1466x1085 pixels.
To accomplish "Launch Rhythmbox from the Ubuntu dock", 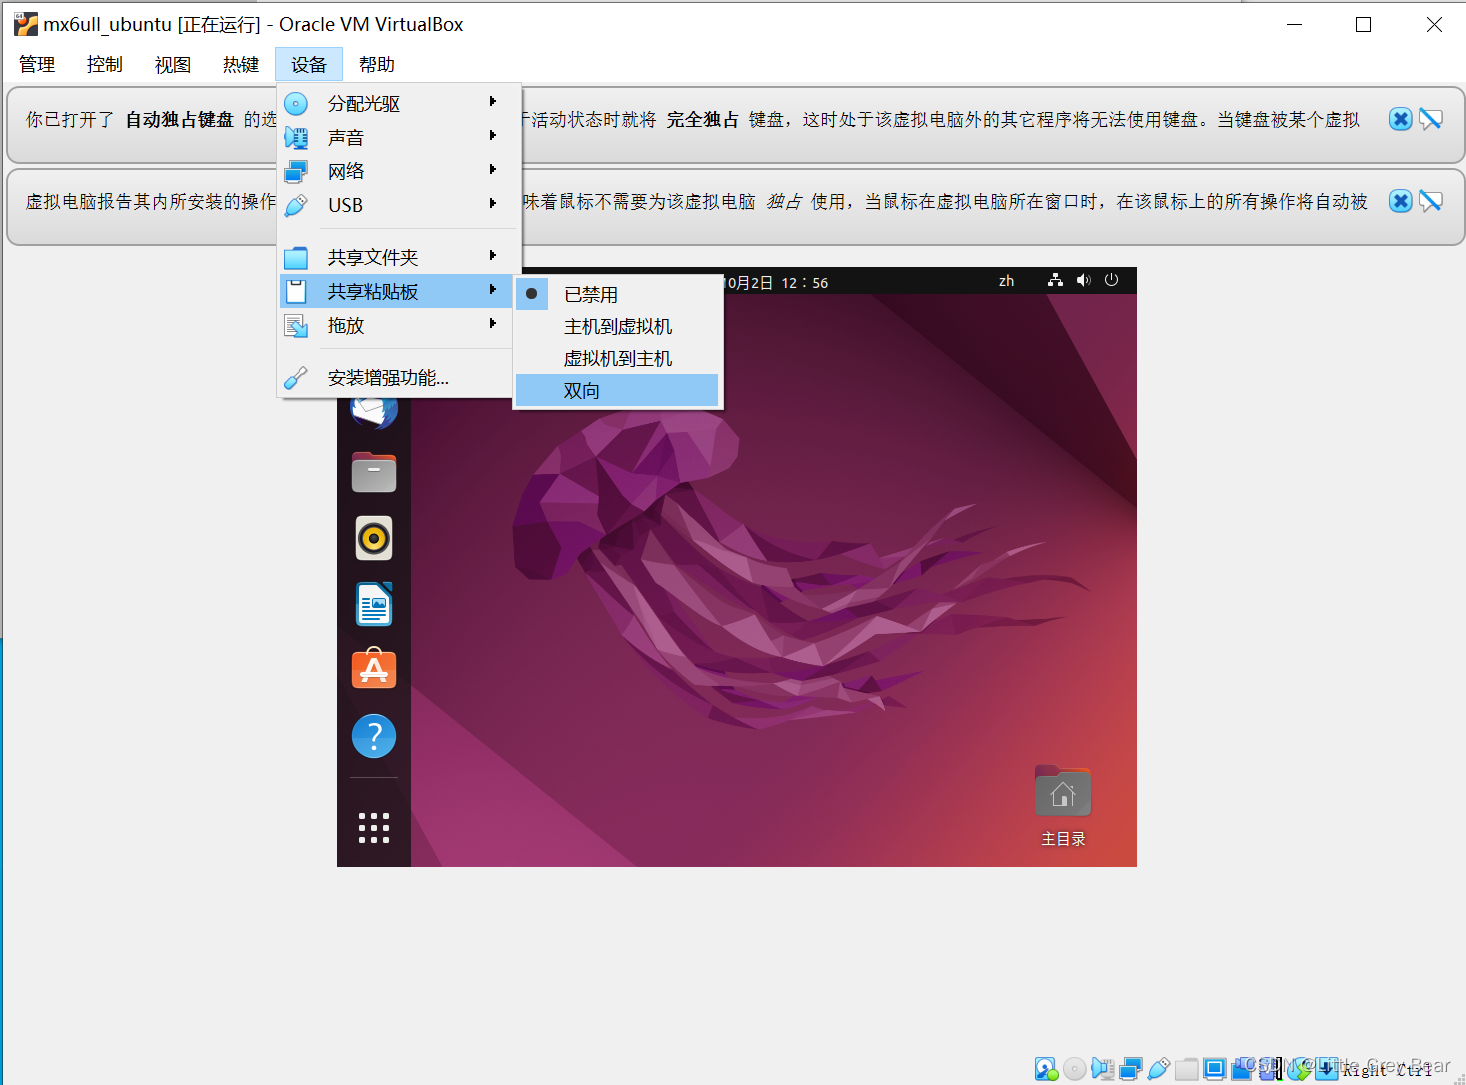I will pos(374,538).
